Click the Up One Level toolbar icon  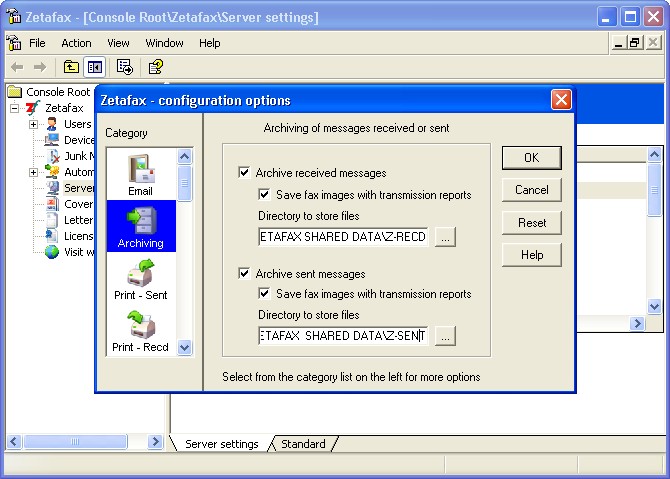[x=71, y=67]
